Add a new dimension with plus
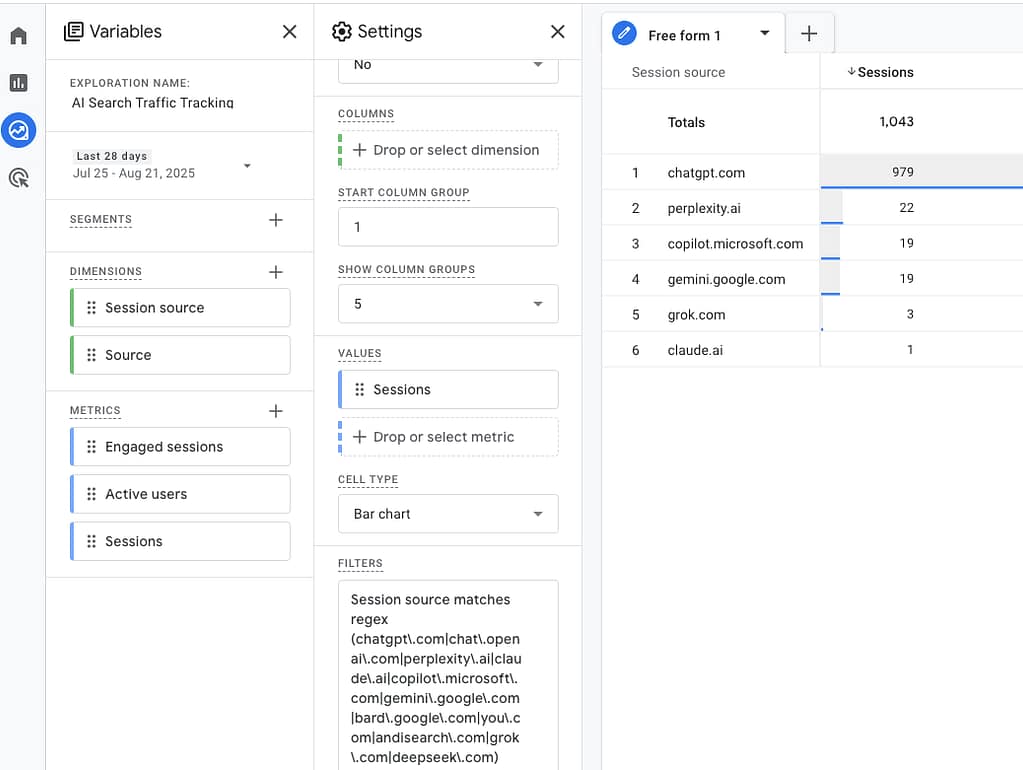This screenshot has height=770, width=1023. point(276,272)
